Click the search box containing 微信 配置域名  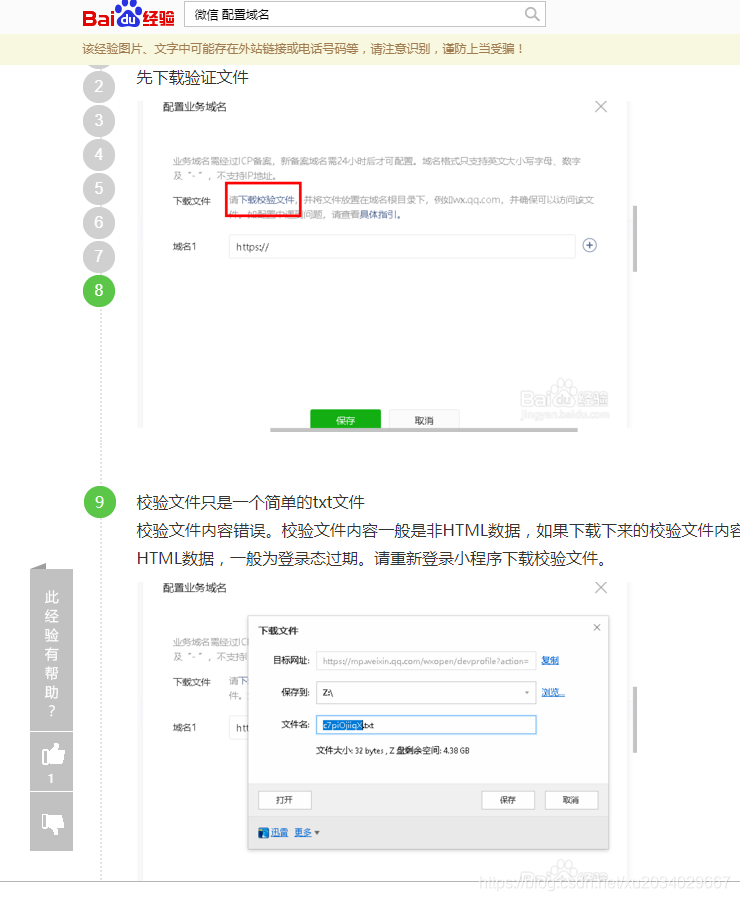coord(365,14)
